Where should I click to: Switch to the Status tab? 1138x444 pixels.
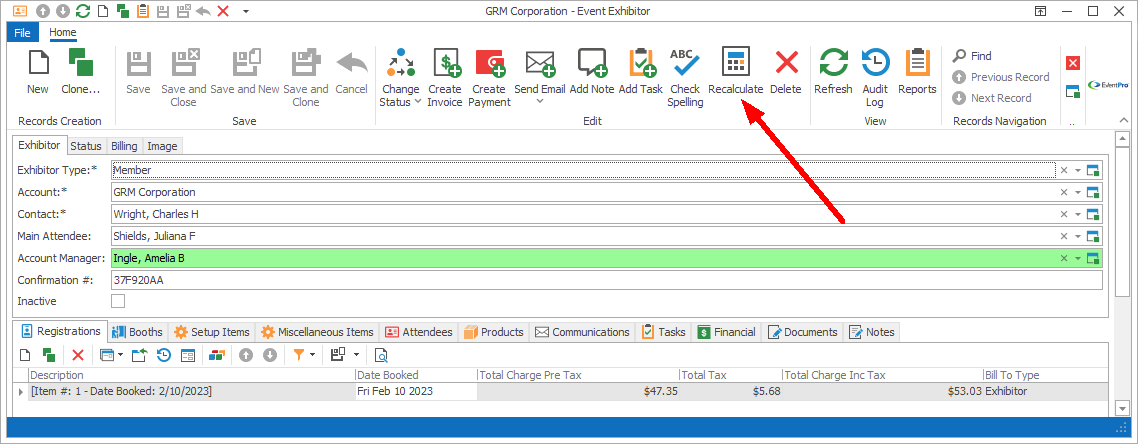pos(86,146)
